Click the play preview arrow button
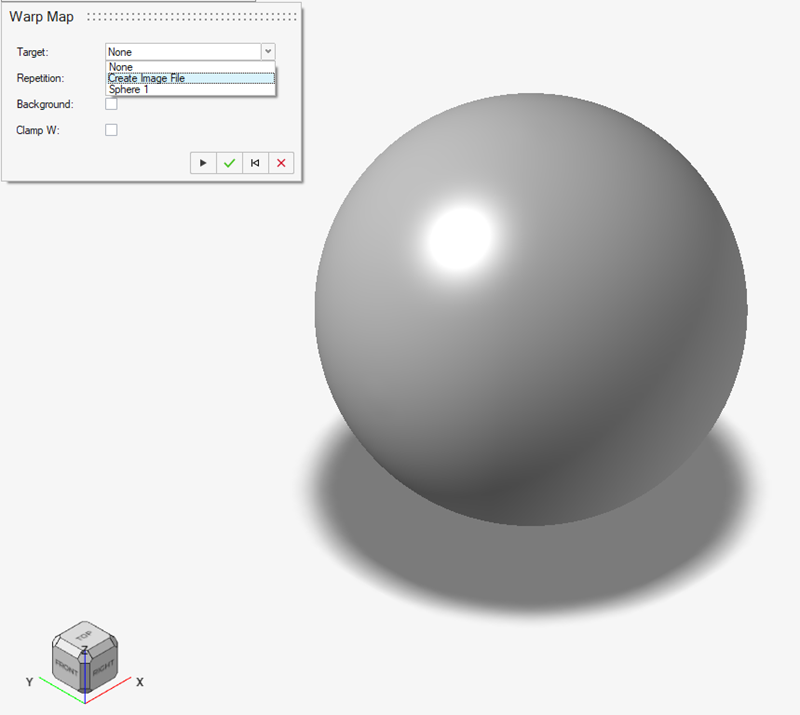Screen dimensions: 800x715 click(x=203, y=163)
